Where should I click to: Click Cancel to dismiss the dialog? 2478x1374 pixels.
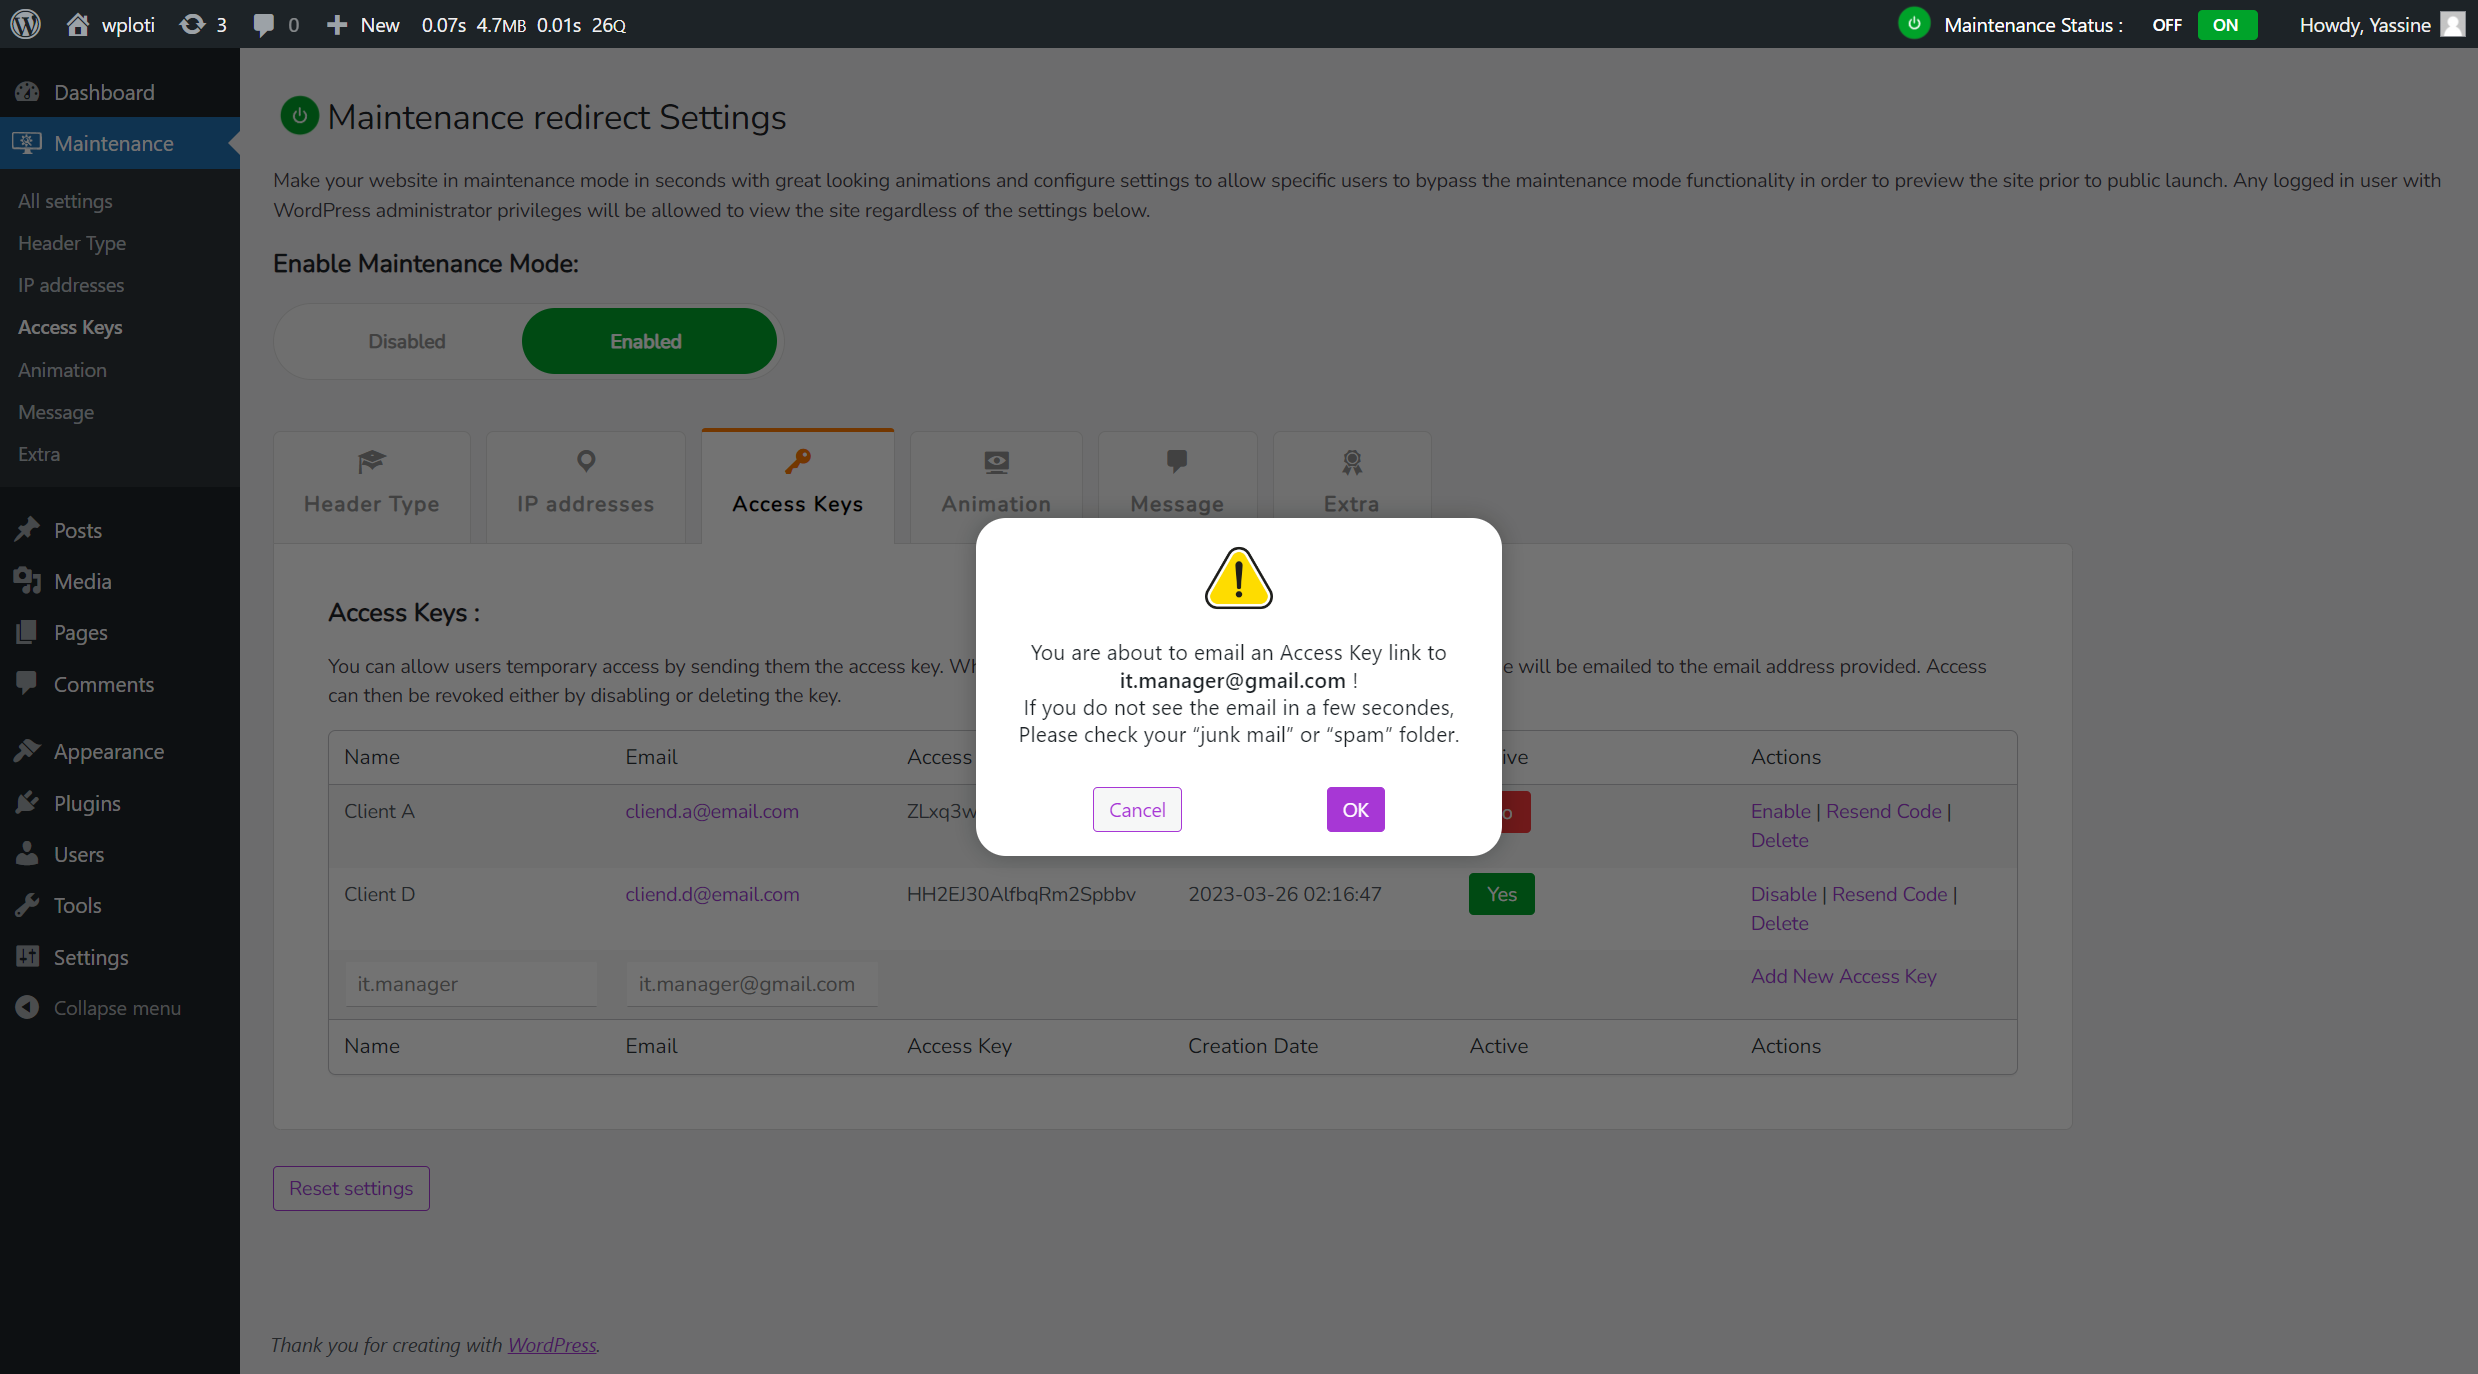point(1137,809)
